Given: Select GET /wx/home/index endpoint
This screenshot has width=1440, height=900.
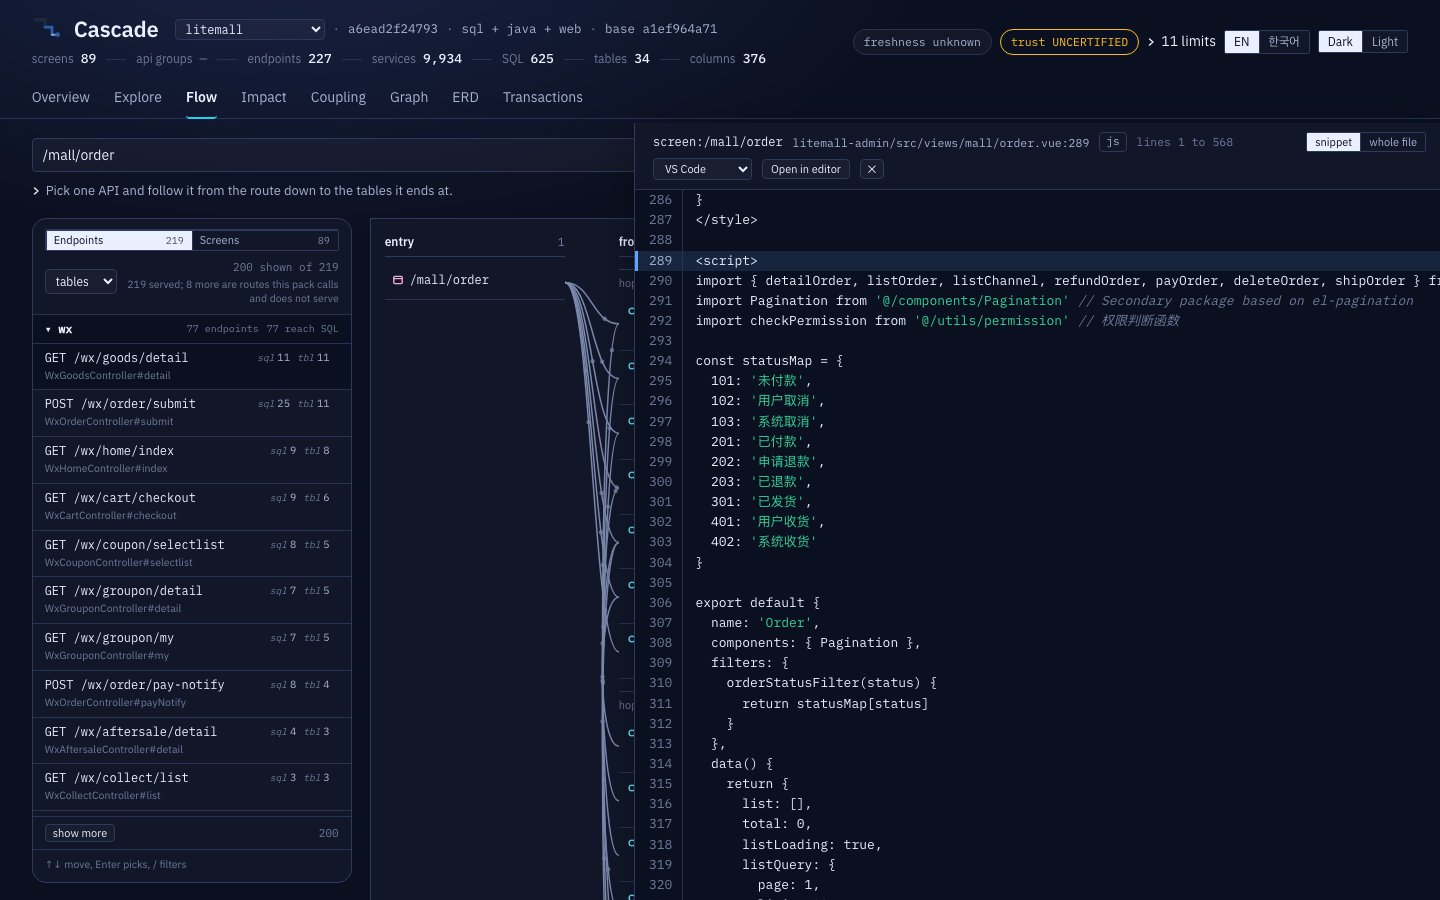Looking at the screenshot, I should [x=192, y=459].
